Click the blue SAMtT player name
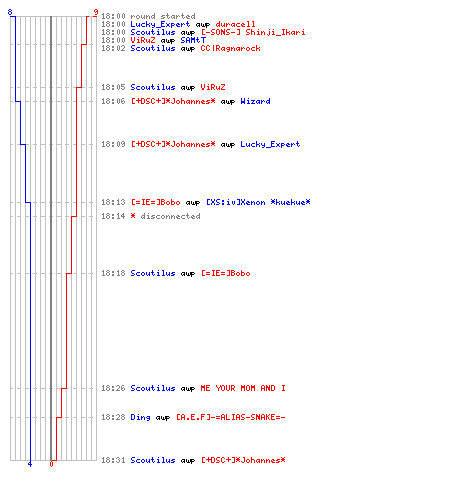Screen dimensions: 450x500 click(x=193, y=40)
